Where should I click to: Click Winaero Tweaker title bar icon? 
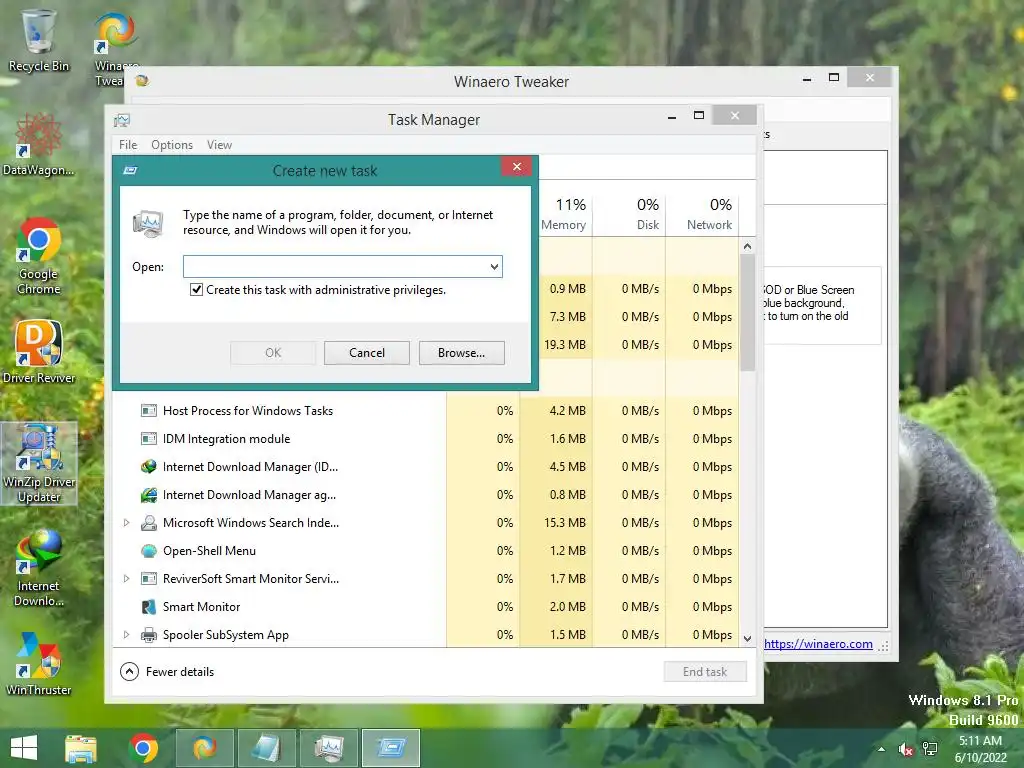142,81
